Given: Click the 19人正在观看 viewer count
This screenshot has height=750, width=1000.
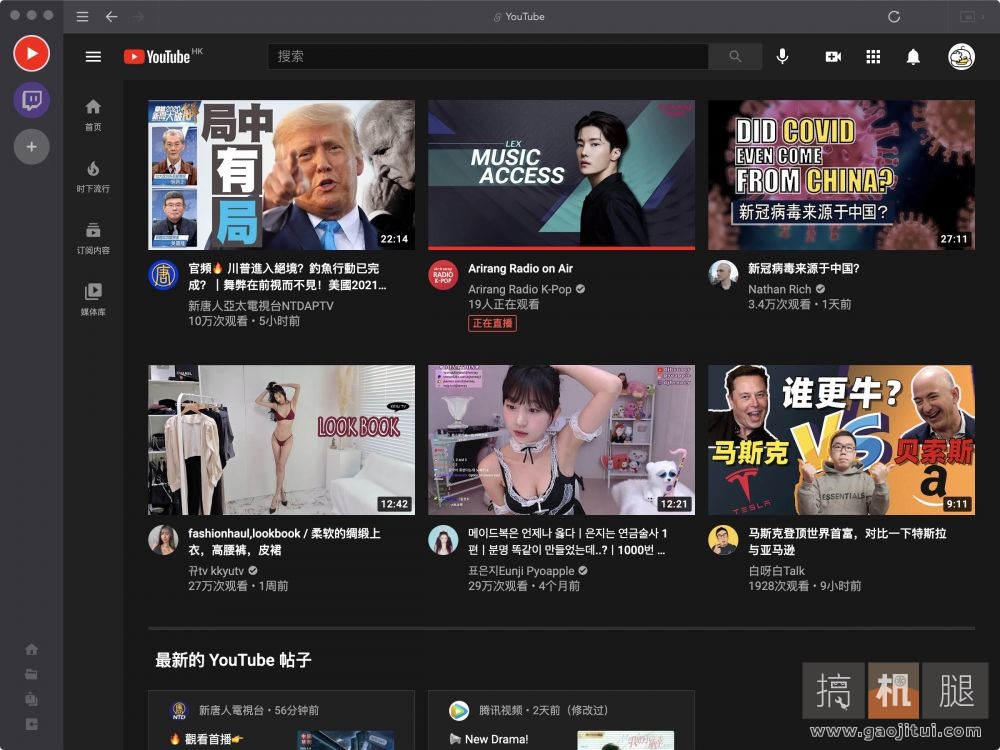Looking at the screenshot, I should pyautogui.click(x=504, y=305).
